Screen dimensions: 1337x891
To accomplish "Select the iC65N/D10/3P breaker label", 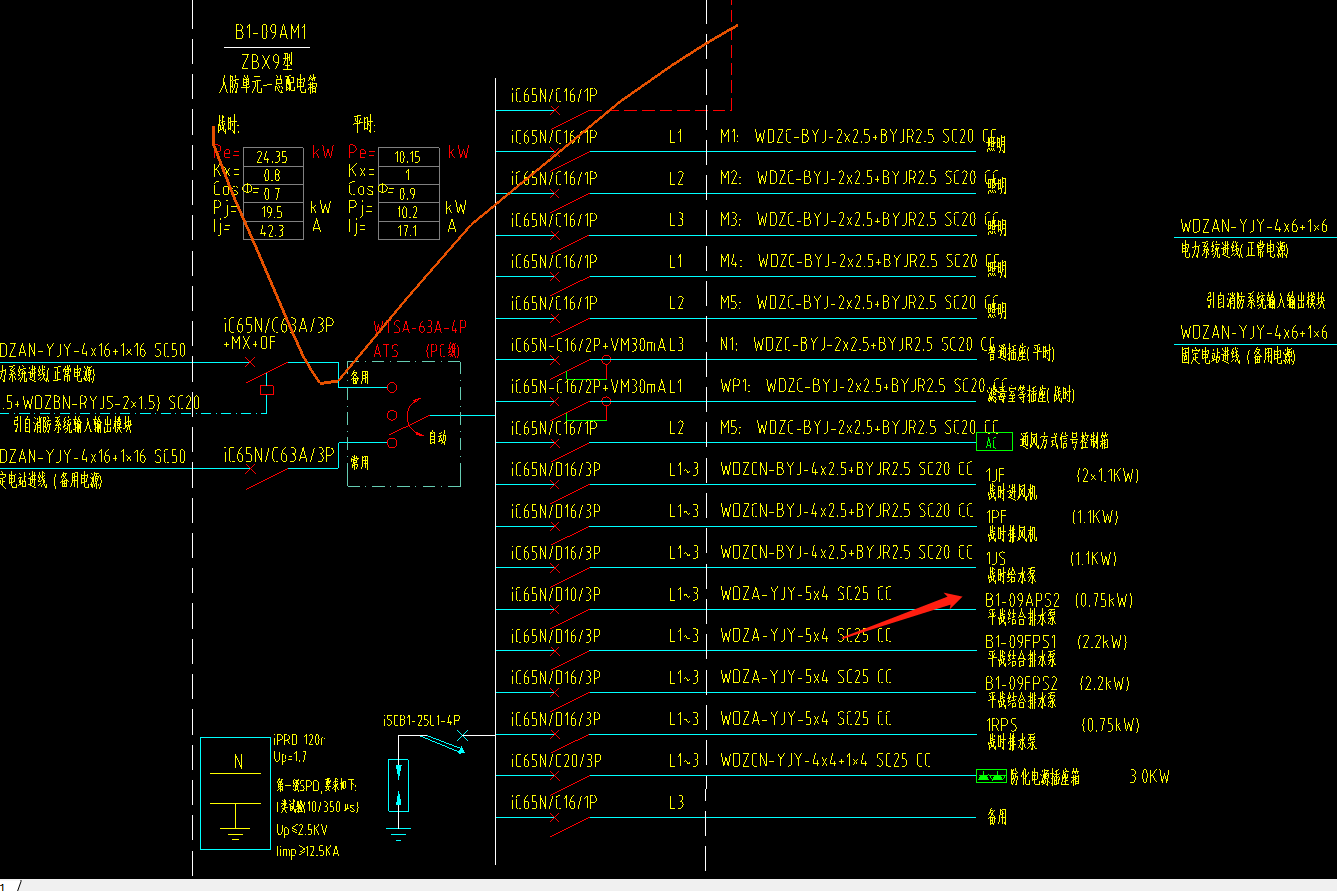I will [555, 595].
